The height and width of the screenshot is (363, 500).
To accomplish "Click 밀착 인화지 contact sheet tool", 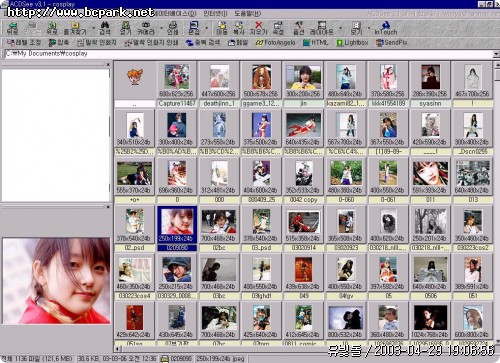I will tap(97, 43).
